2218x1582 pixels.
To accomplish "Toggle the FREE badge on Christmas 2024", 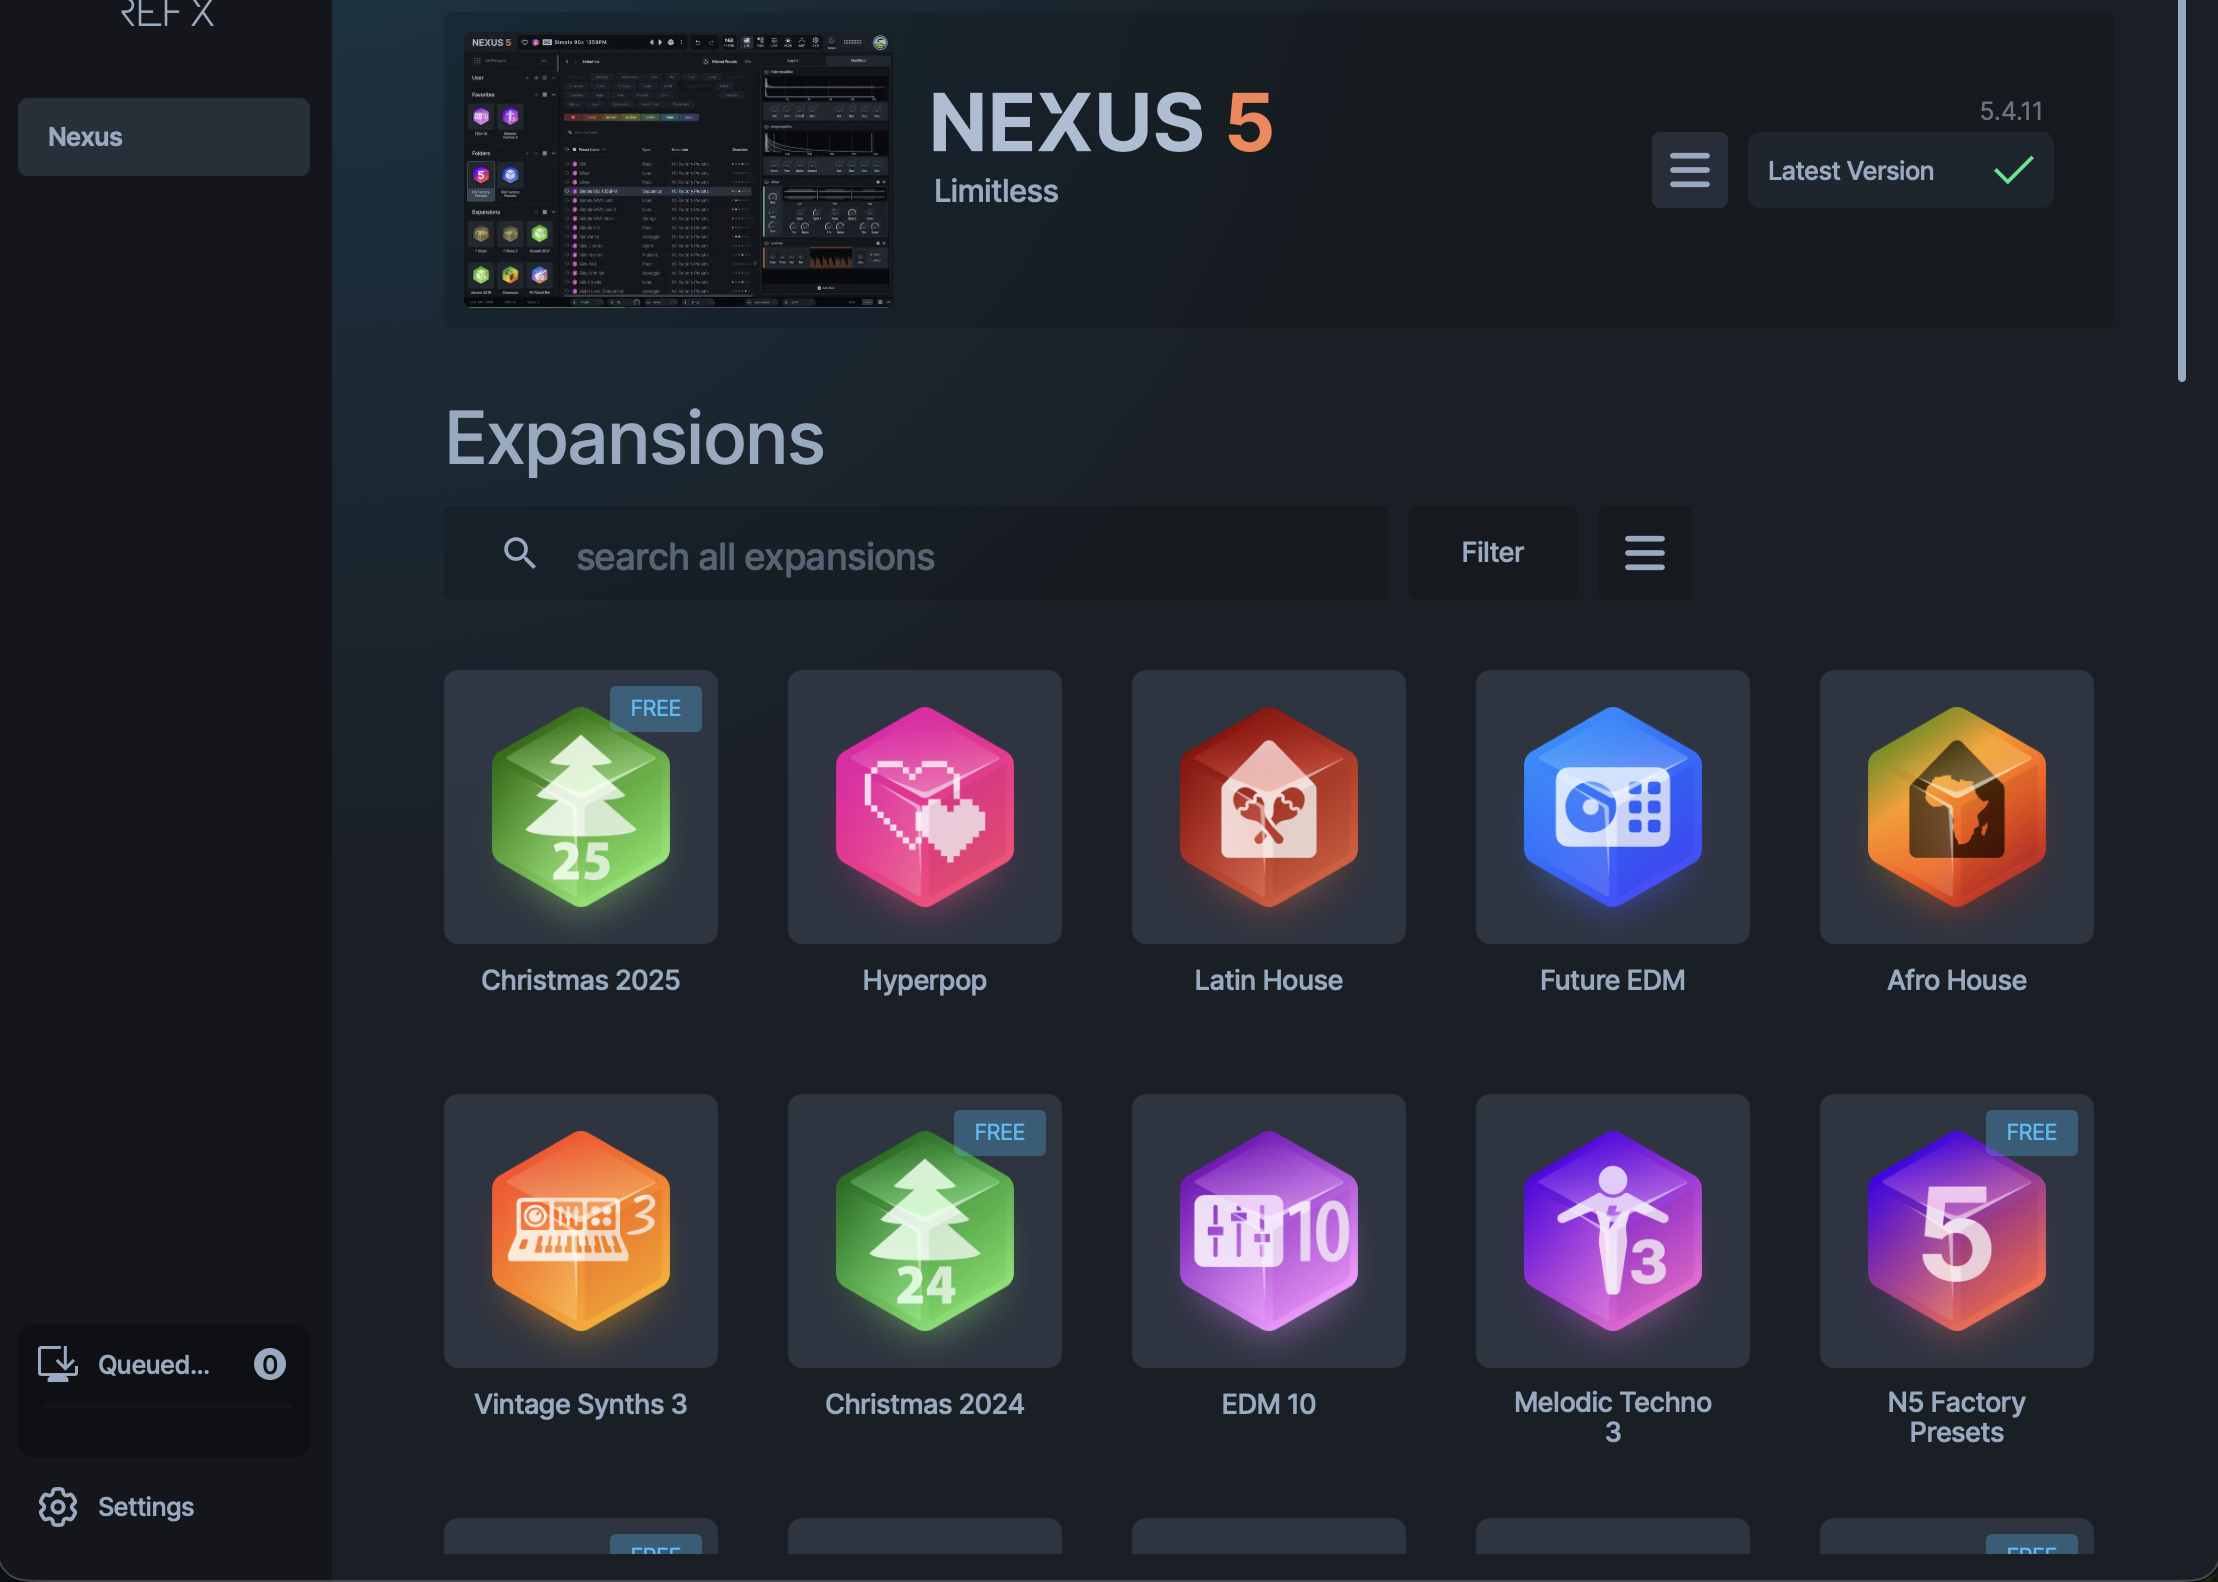I will [x=999, y=1132].
